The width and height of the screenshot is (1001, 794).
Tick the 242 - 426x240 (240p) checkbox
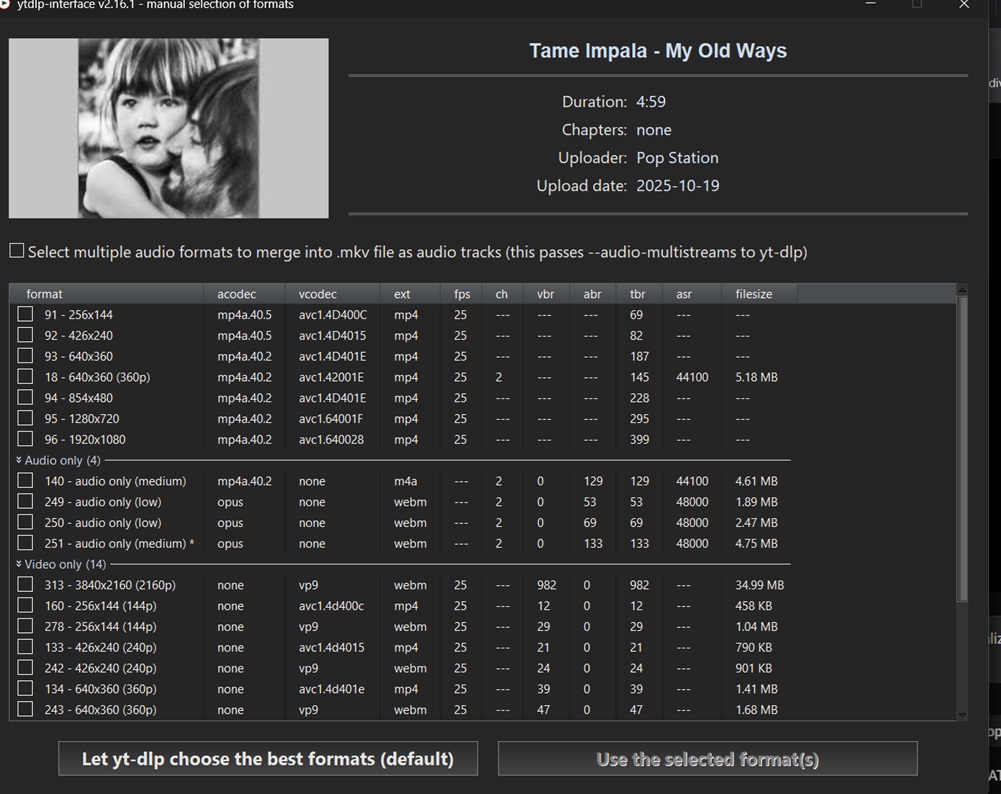click(25, 668)
